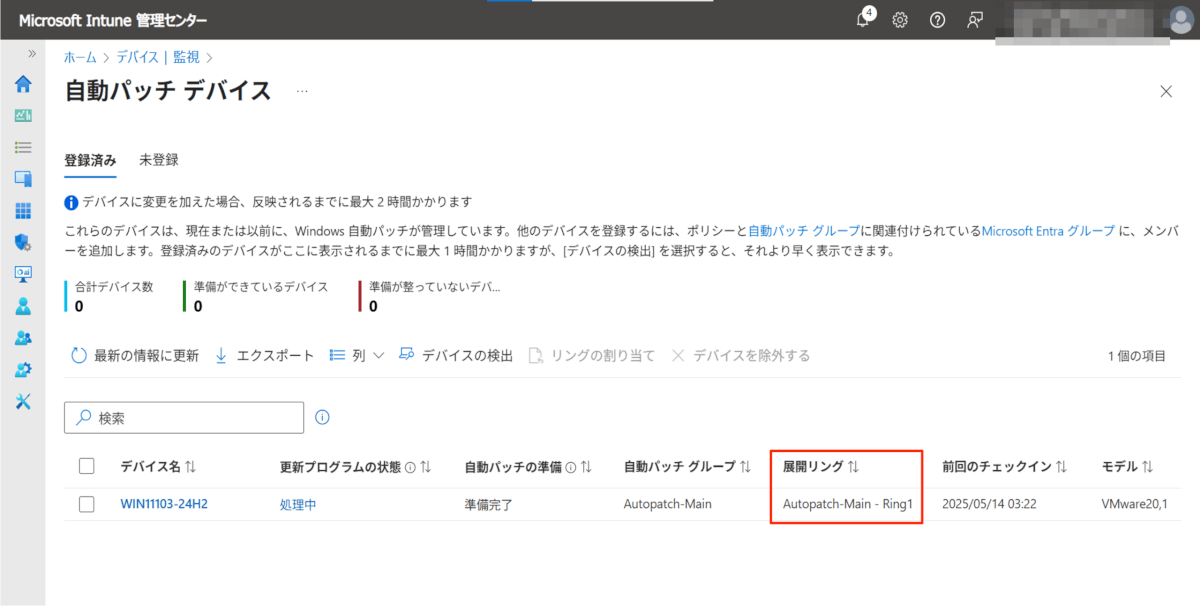Open the feedback icon in header
The image size is (1200, 606).
tap(975, 20)
